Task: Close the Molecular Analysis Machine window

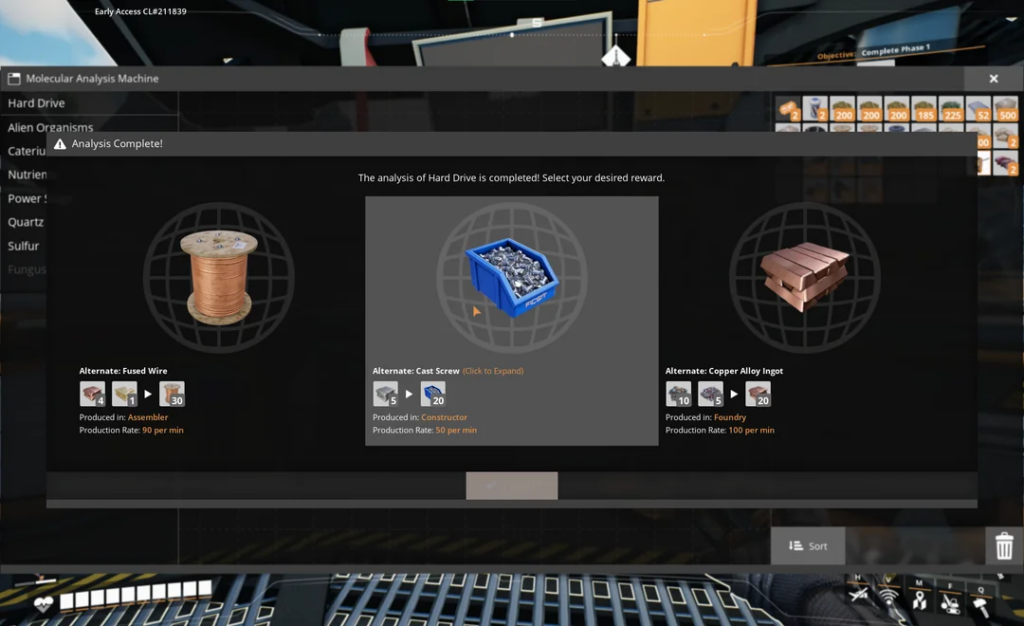Action: coord(993,78)
